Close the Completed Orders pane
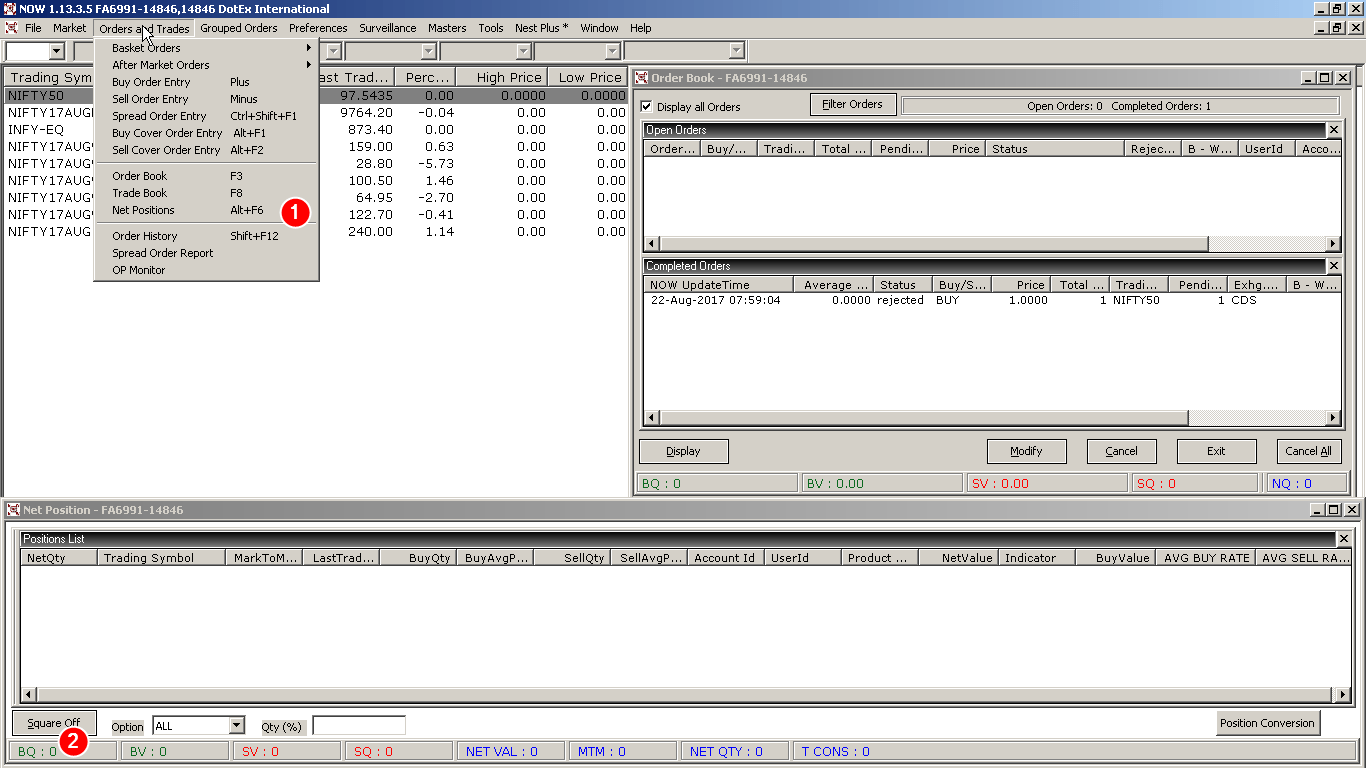The height and width of the screenshot is (768, 1366). [x=1333, y=266]
